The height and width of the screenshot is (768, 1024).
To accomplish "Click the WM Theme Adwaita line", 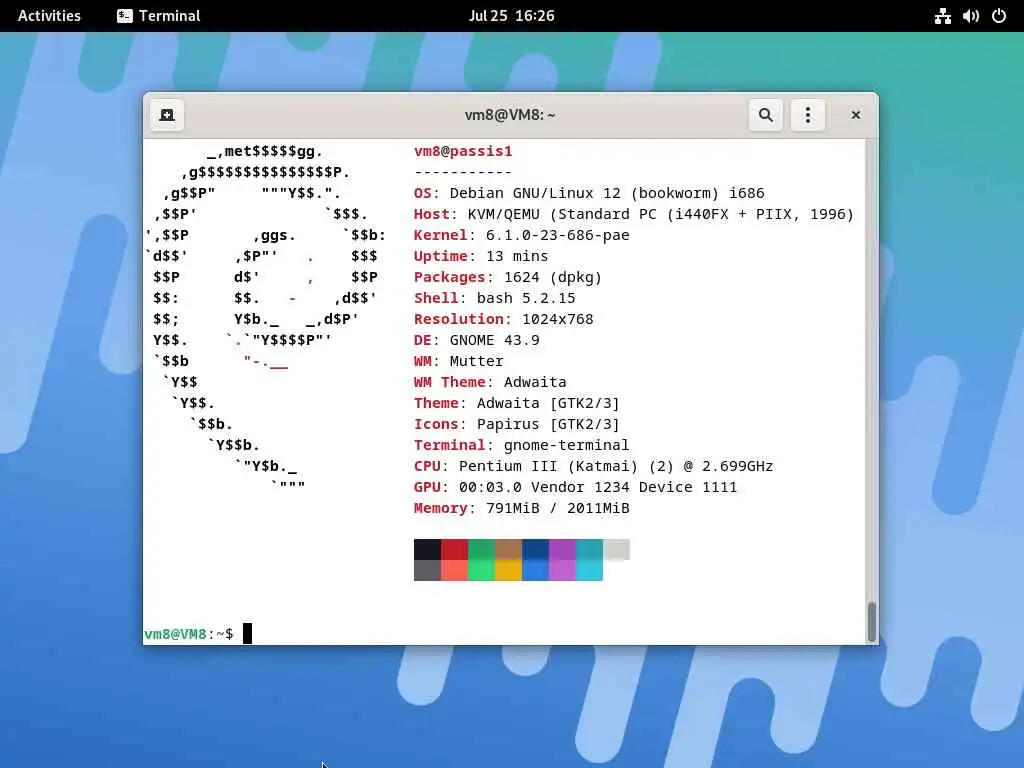I will coord(490,382).
